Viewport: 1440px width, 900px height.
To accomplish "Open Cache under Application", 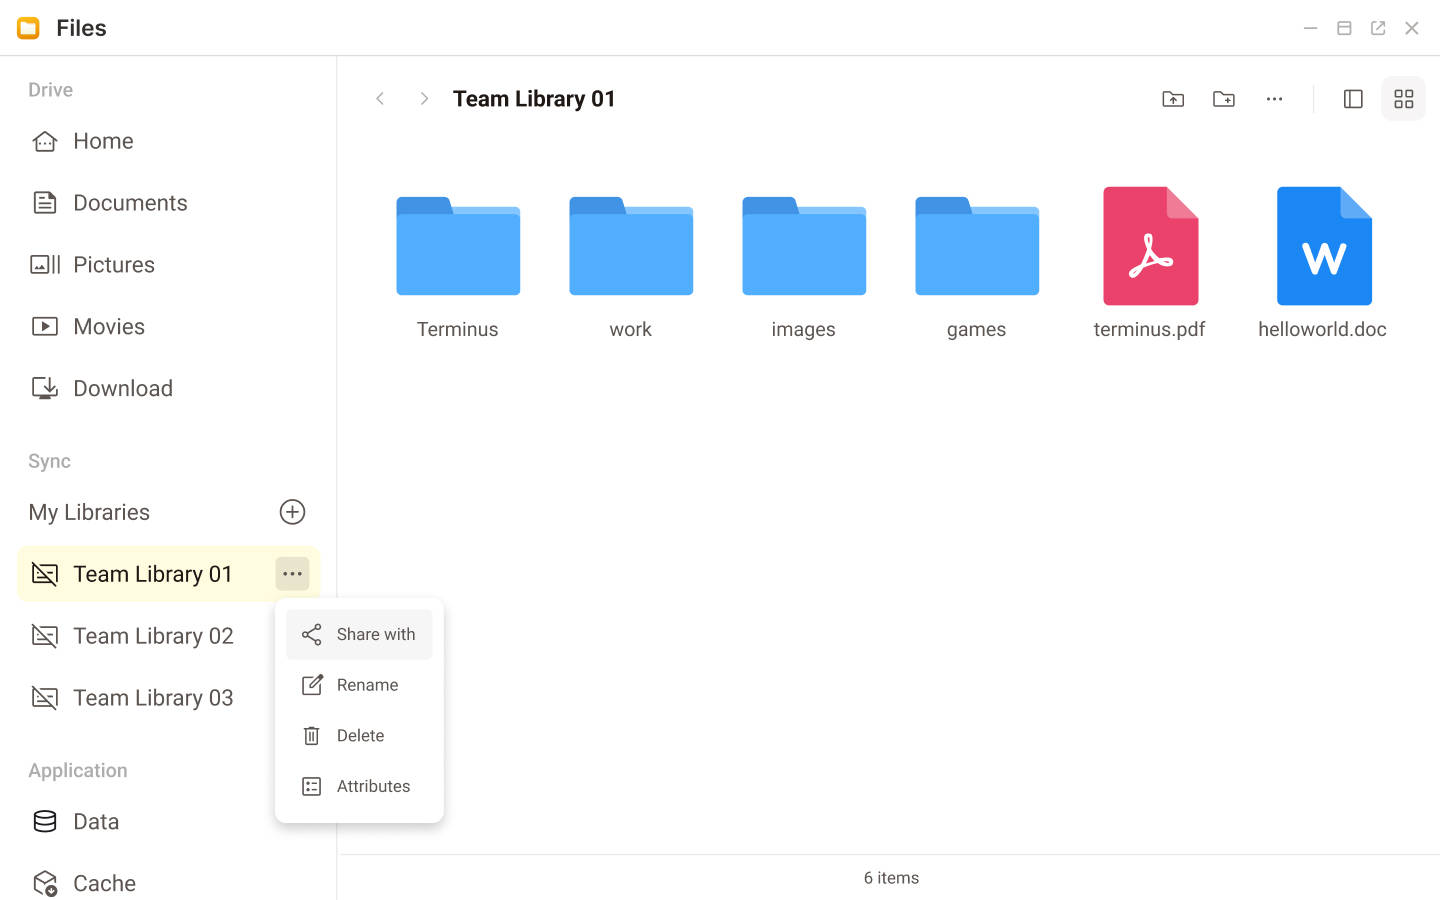I will tap(168, 884).
